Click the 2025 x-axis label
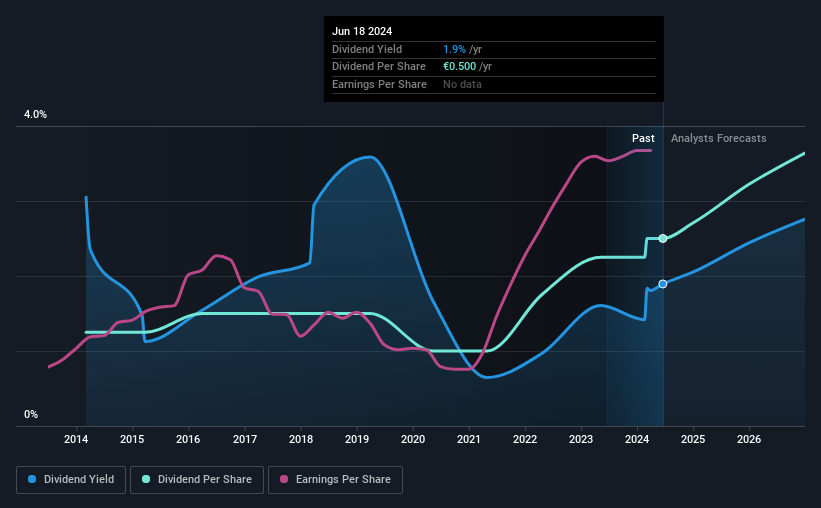This screenshot has height=508, width=821. [693, 439]
